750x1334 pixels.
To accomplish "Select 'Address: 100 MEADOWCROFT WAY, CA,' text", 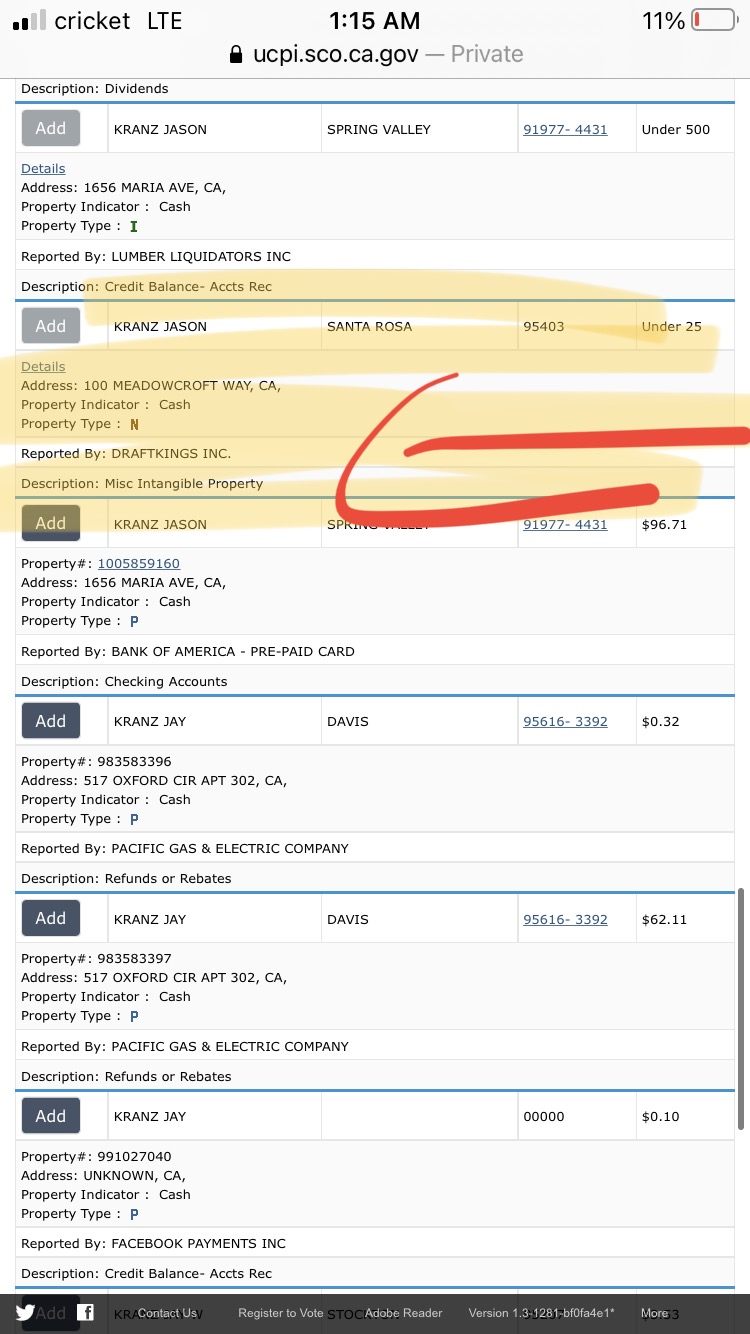I will click(x=151, y=385).
